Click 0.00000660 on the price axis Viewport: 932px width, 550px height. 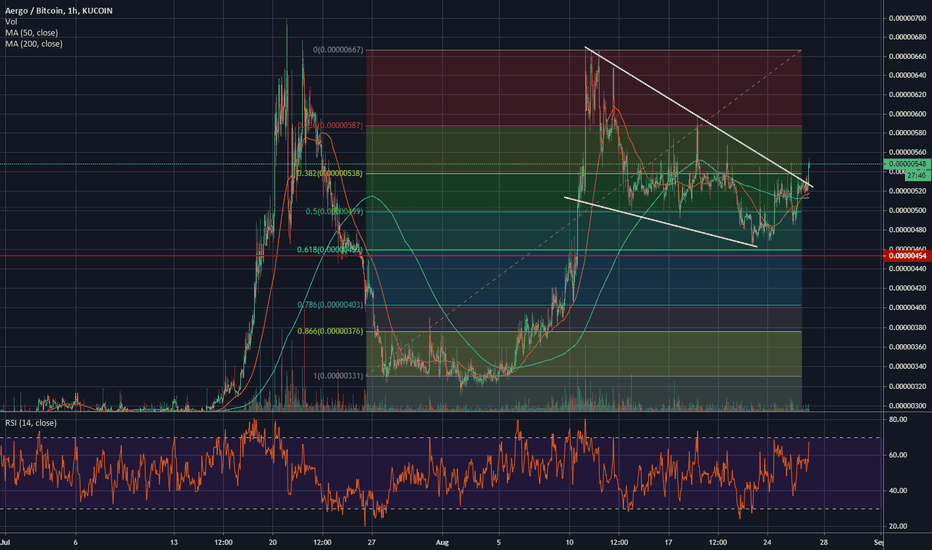point(908,56)
